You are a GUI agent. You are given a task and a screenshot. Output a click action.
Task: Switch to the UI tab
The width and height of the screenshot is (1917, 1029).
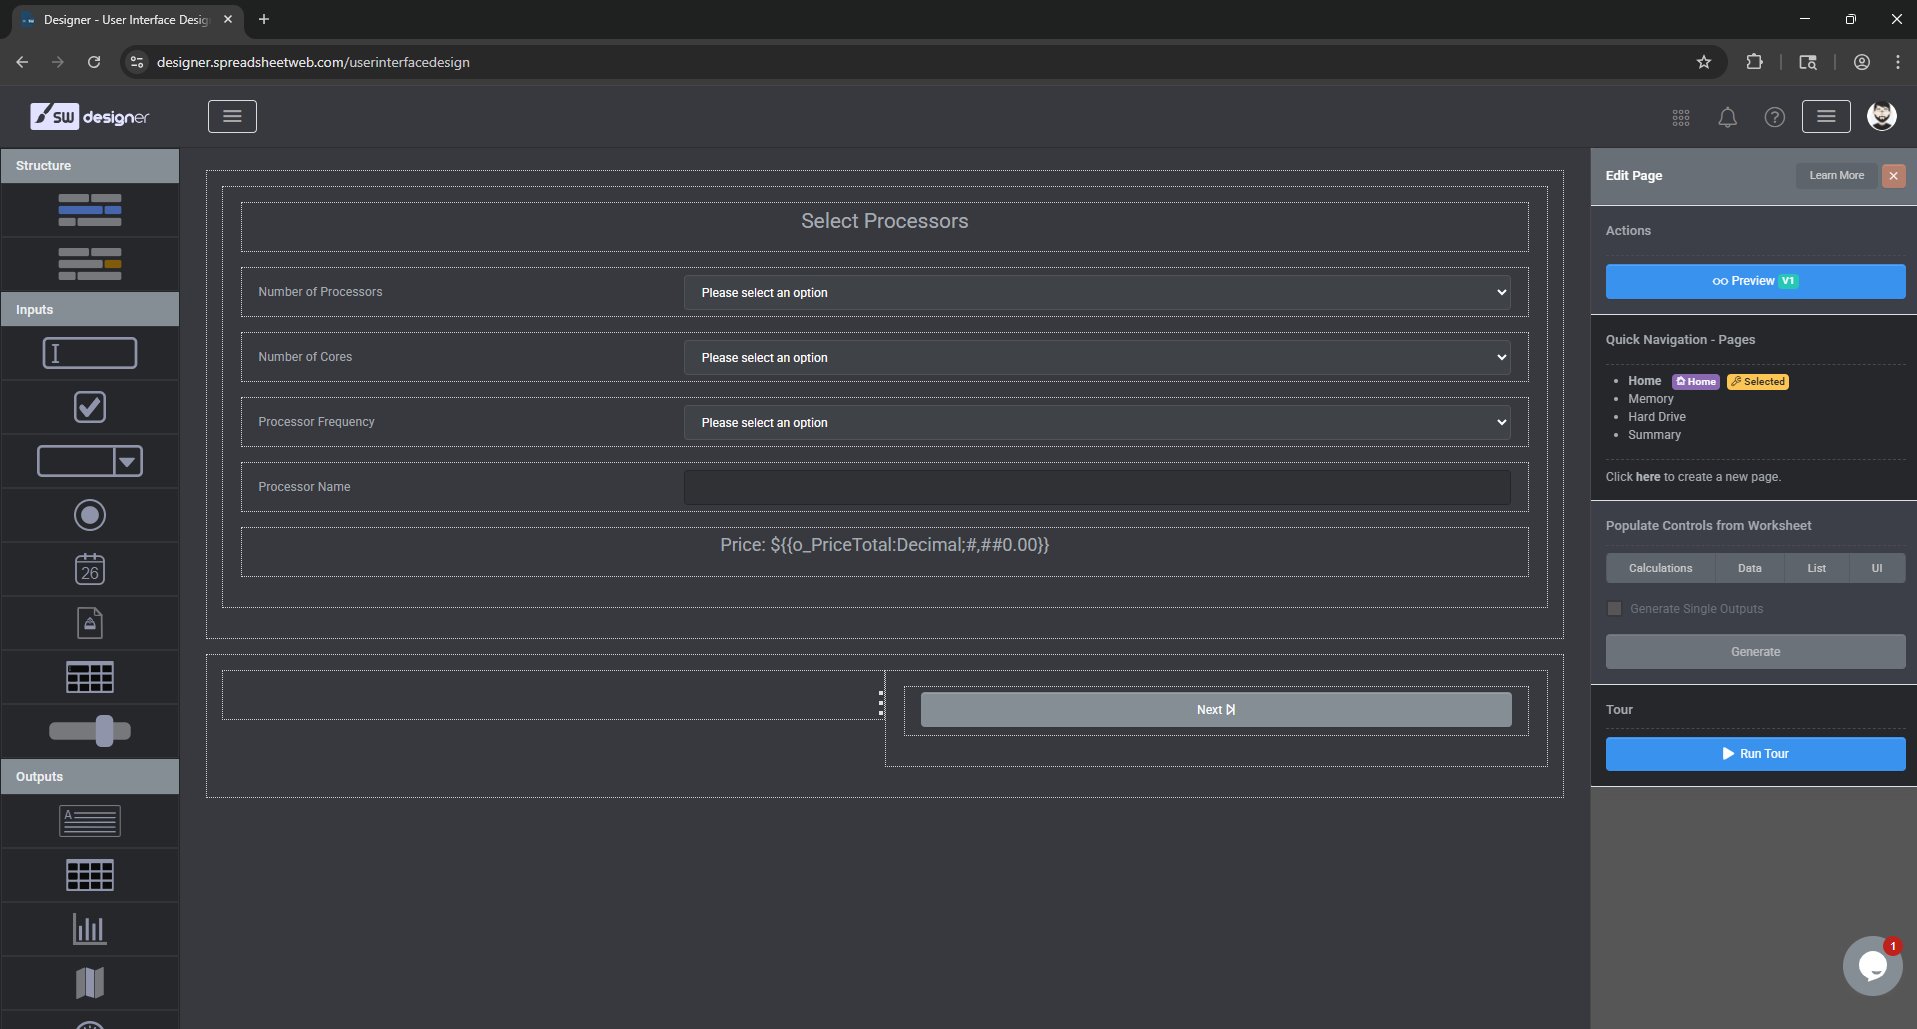(1877, 567)
